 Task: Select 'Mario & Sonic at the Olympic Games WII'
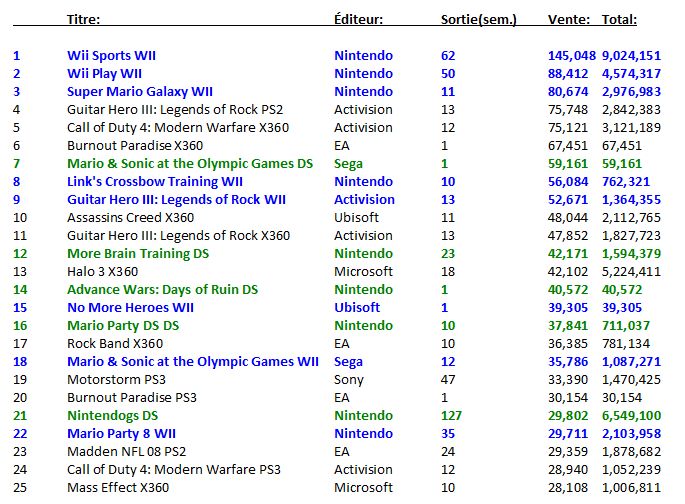193,362
